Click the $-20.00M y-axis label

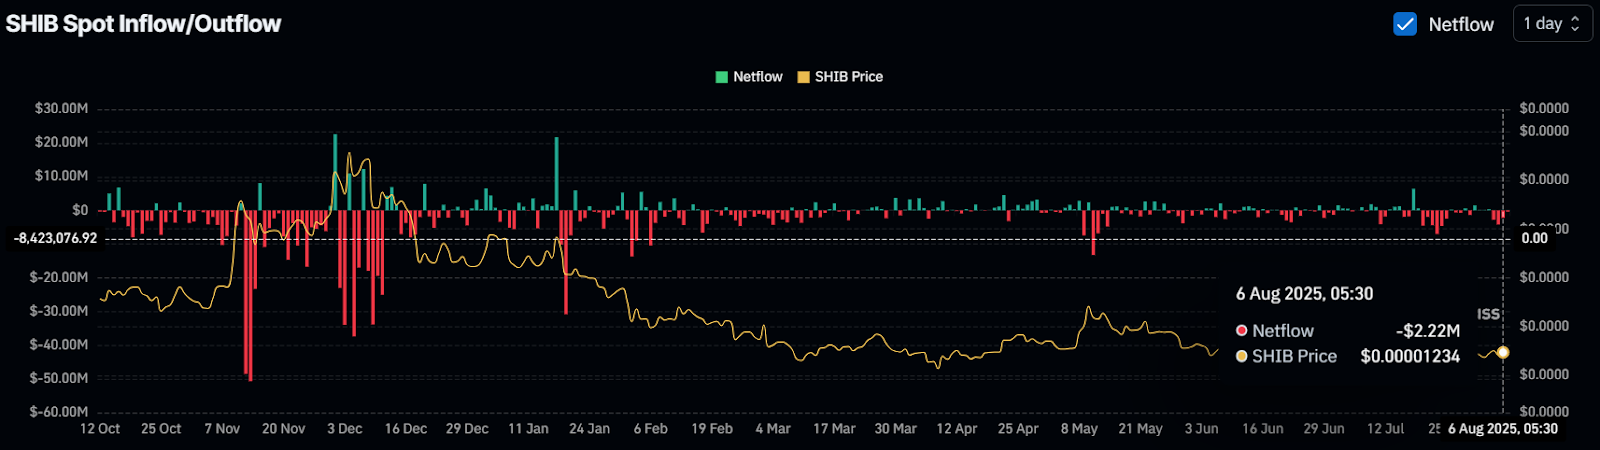point(59,277)
